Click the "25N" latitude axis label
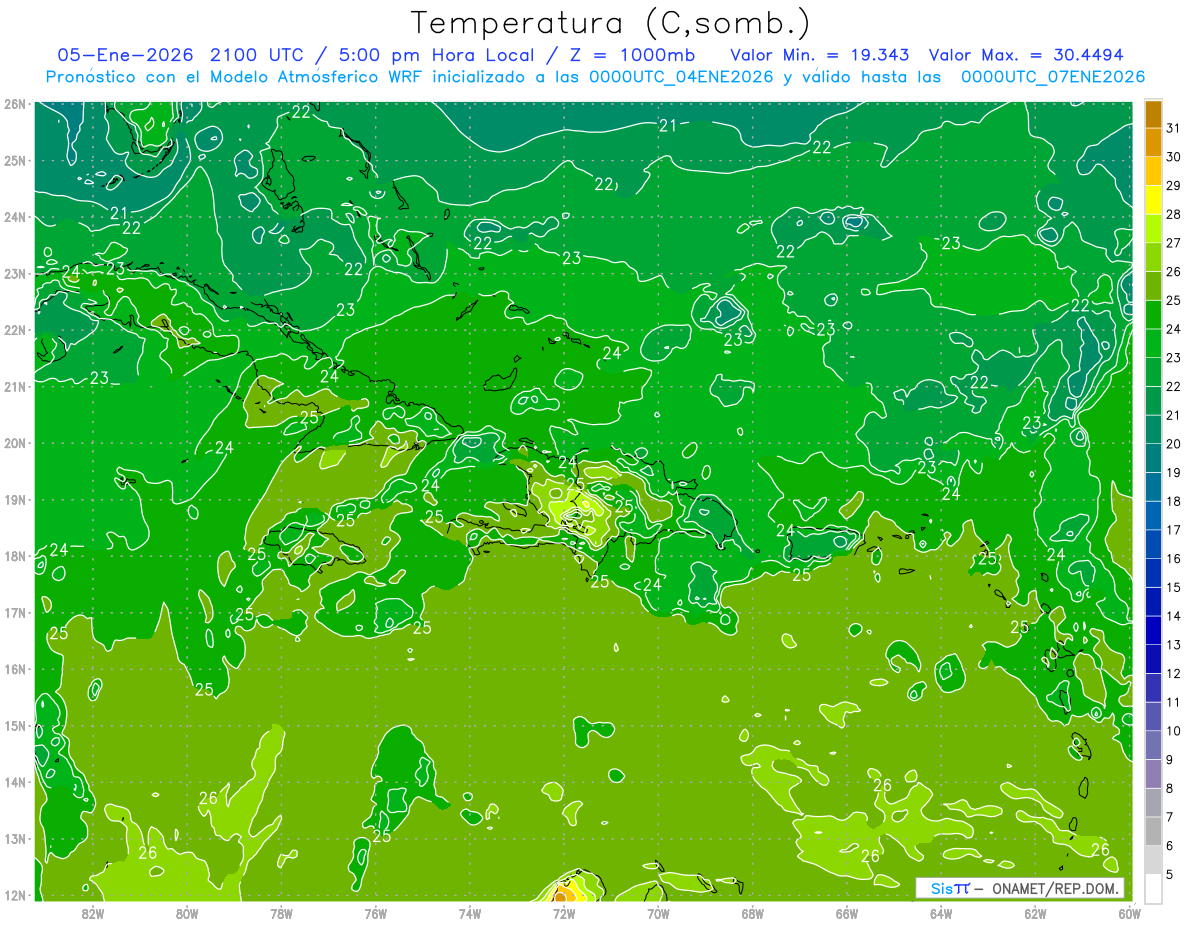Image resolution: width=1200 pixels, height=927 pixels. (15, 161)
